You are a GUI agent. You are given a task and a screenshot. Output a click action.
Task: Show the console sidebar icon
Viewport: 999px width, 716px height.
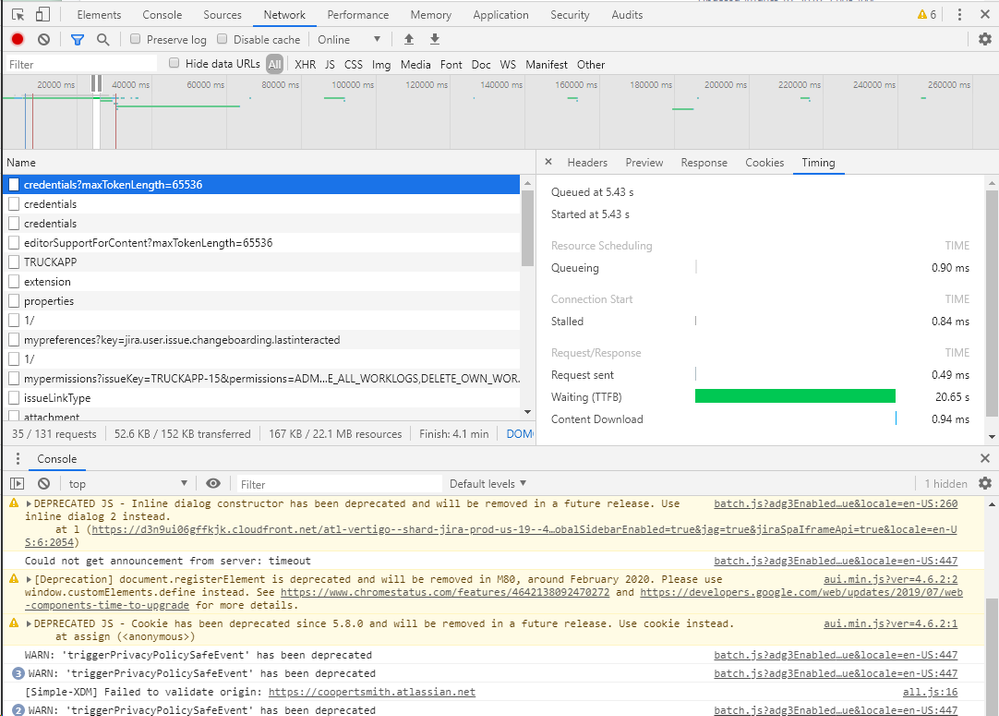tap(18, 484)
